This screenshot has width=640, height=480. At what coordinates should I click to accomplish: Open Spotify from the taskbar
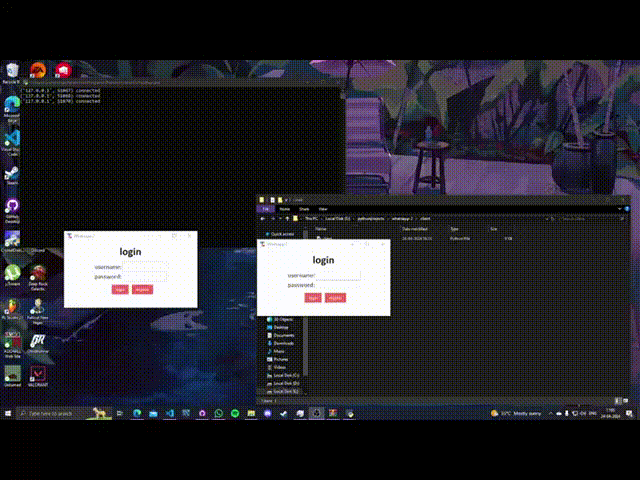tap(235, 413)
